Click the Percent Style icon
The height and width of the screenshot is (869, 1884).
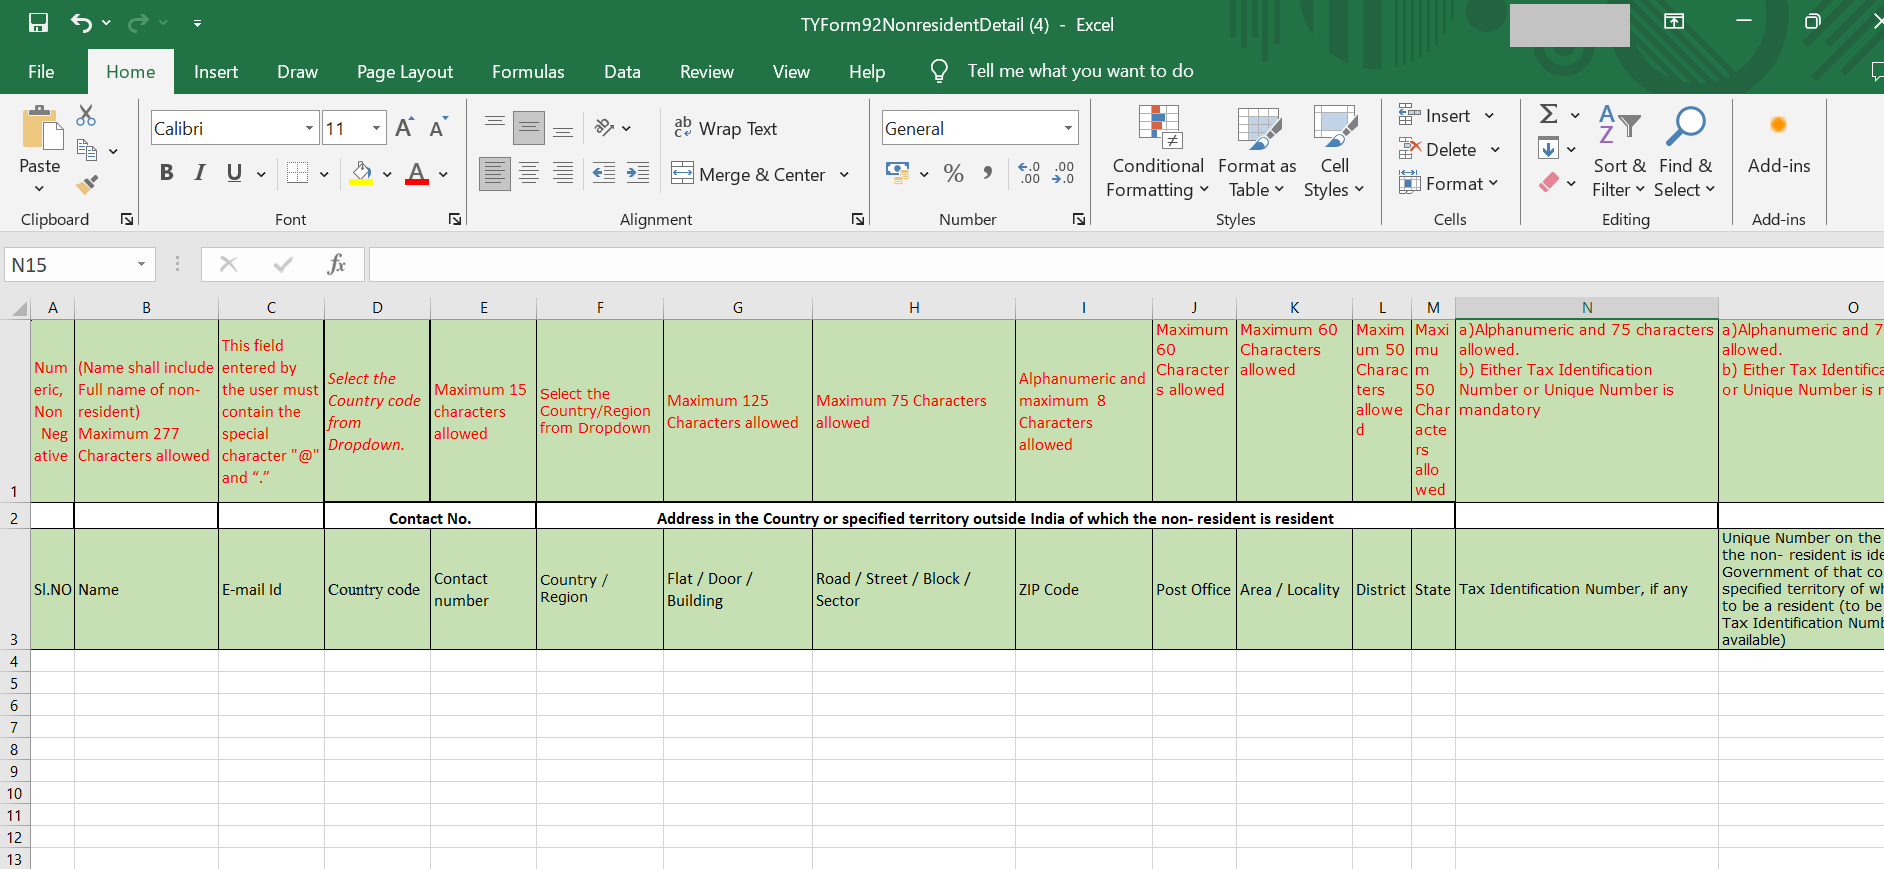tap(954, 174)
